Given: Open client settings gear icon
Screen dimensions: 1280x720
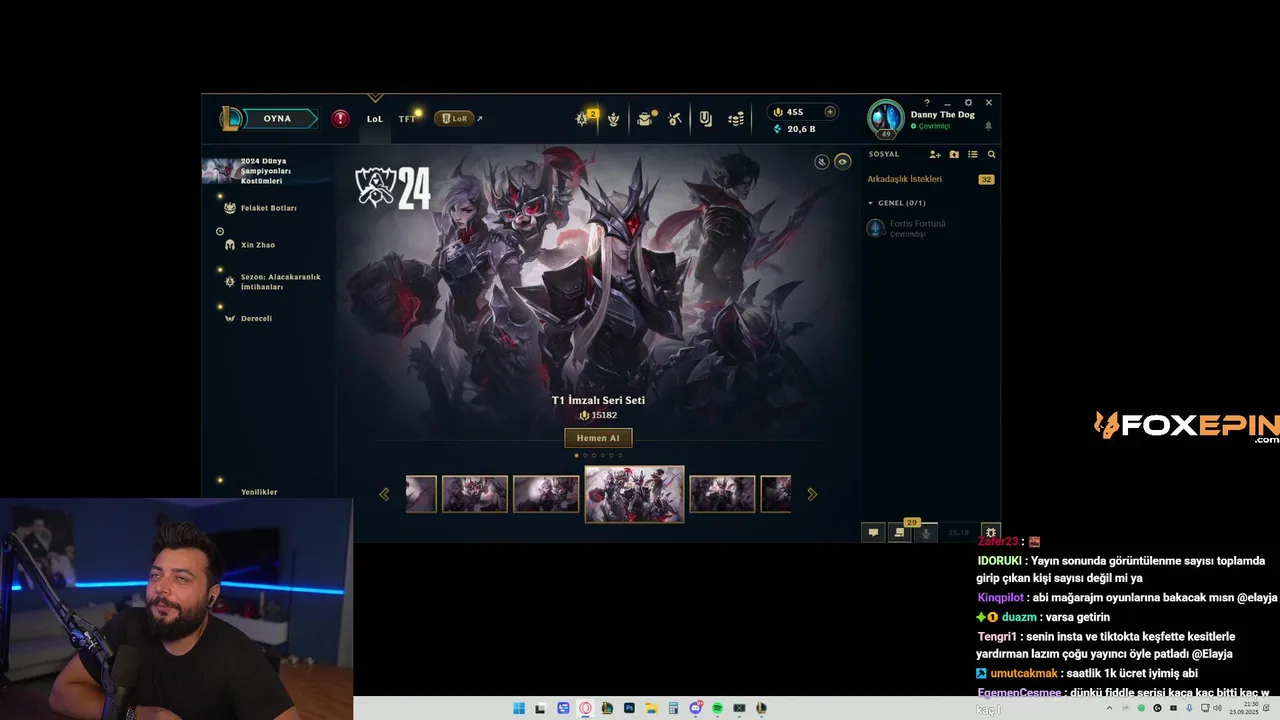Looking at the screenshot, I should (968, 103).
